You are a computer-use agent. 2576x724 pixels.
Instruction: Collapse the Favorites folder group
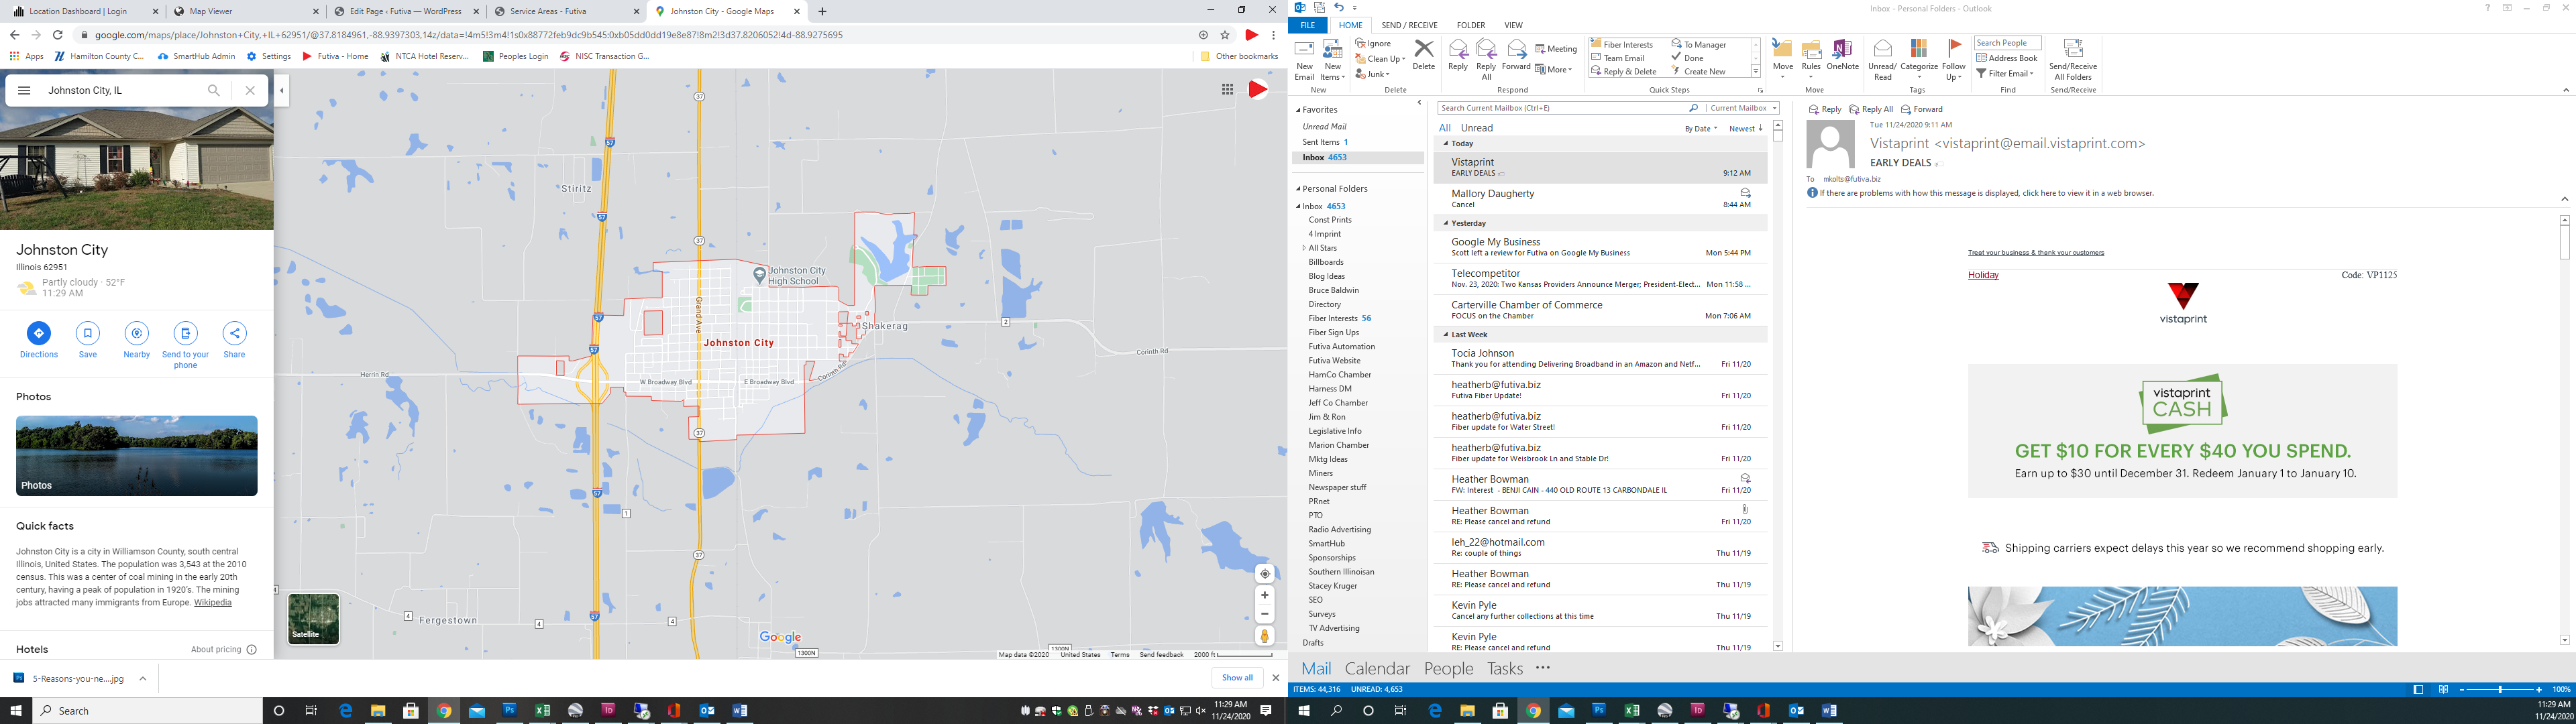[x=1299, y=110]
